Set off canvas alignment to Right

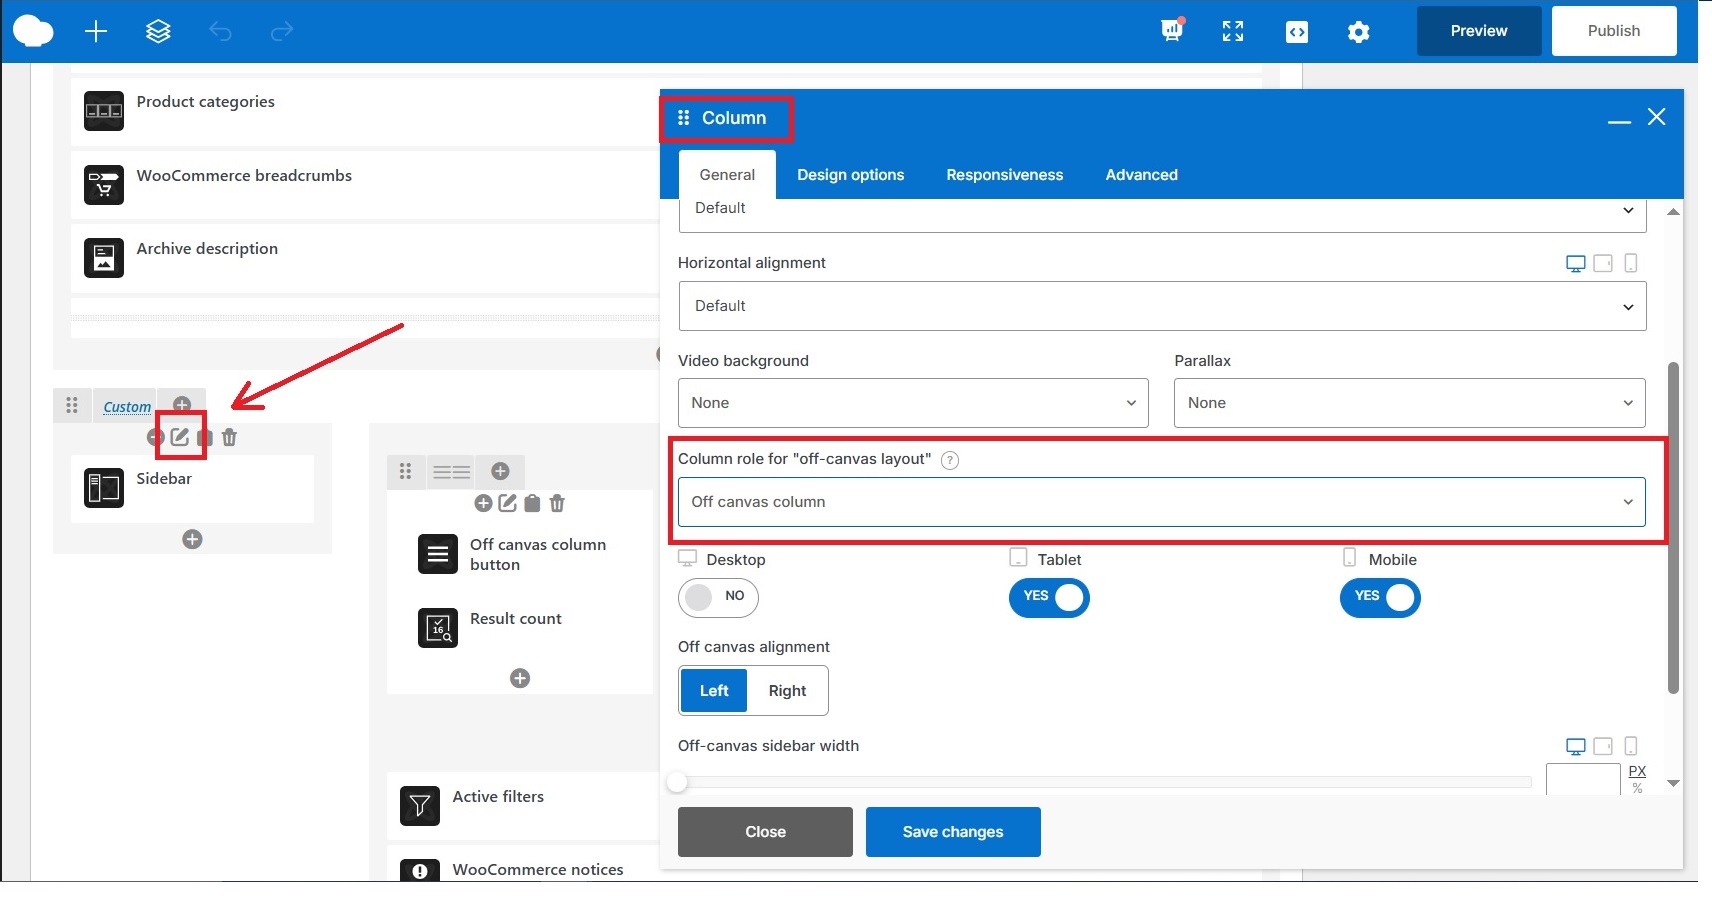788,691
